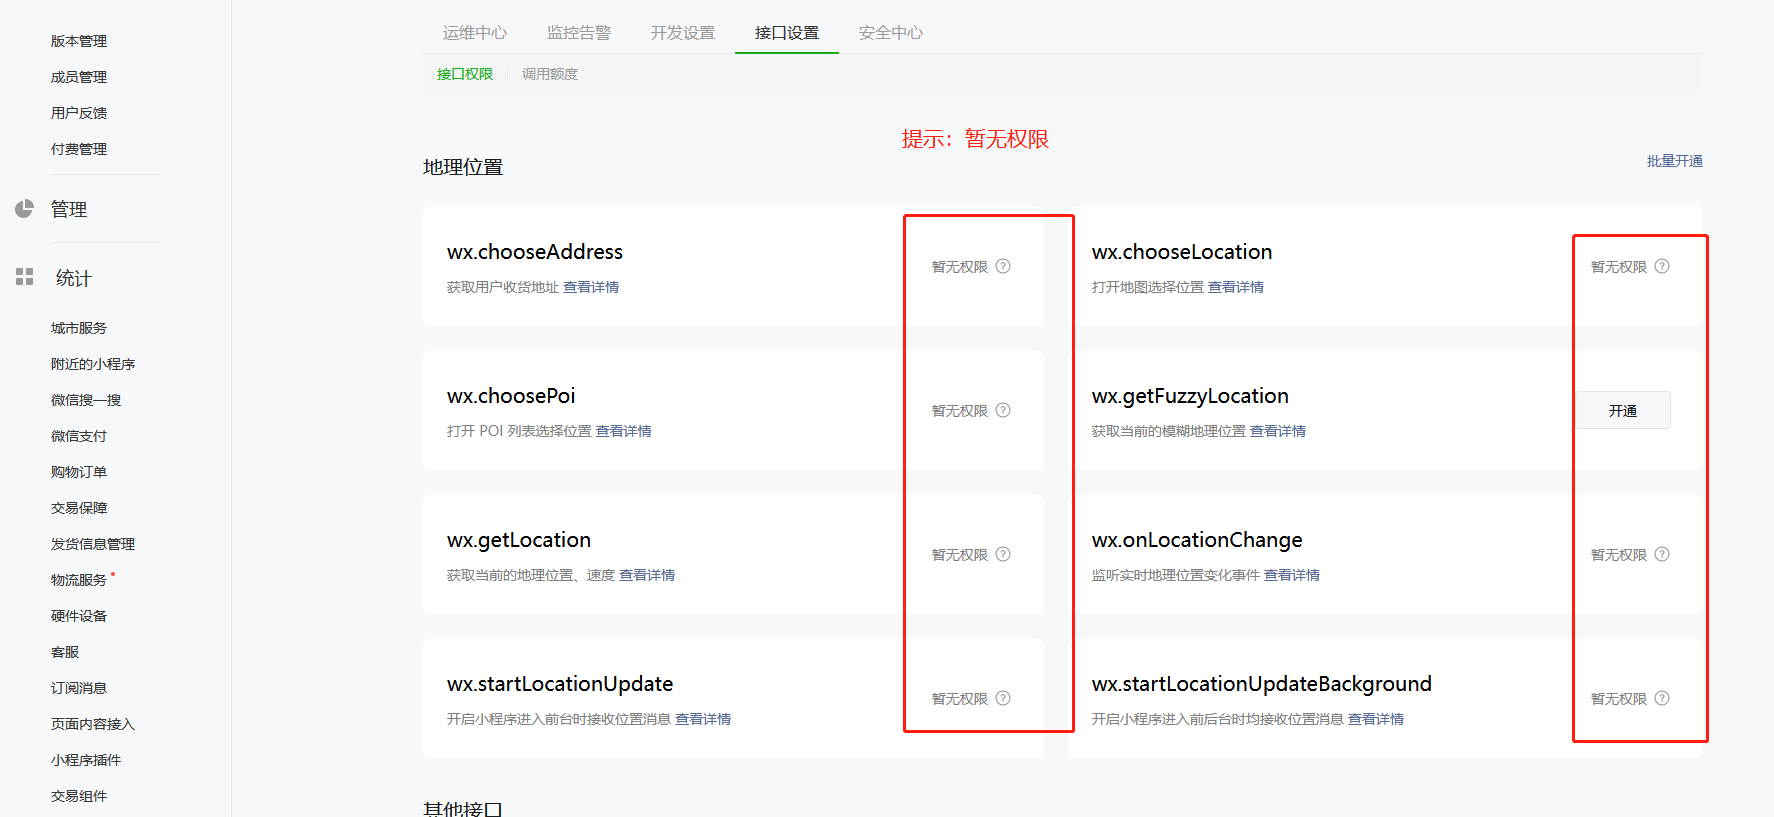The width and height of the screenshot is (1774, 817).
Task: Click the grid icon beside 统计
Action: 25,277
